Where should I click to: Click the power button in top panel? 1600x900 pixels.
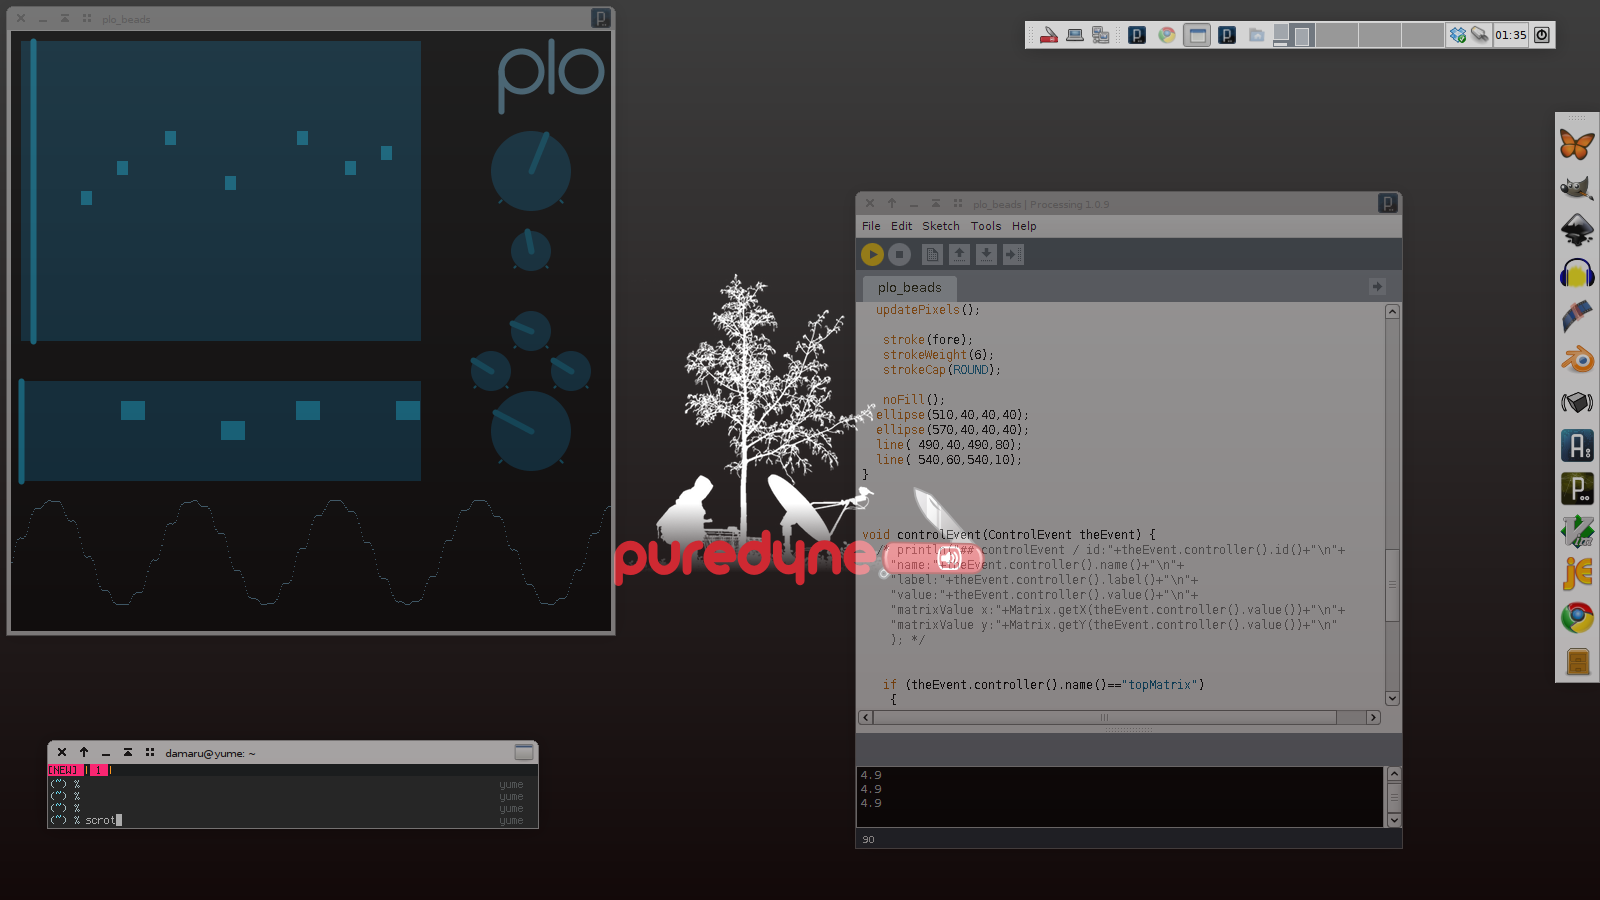pos(1542,35)
